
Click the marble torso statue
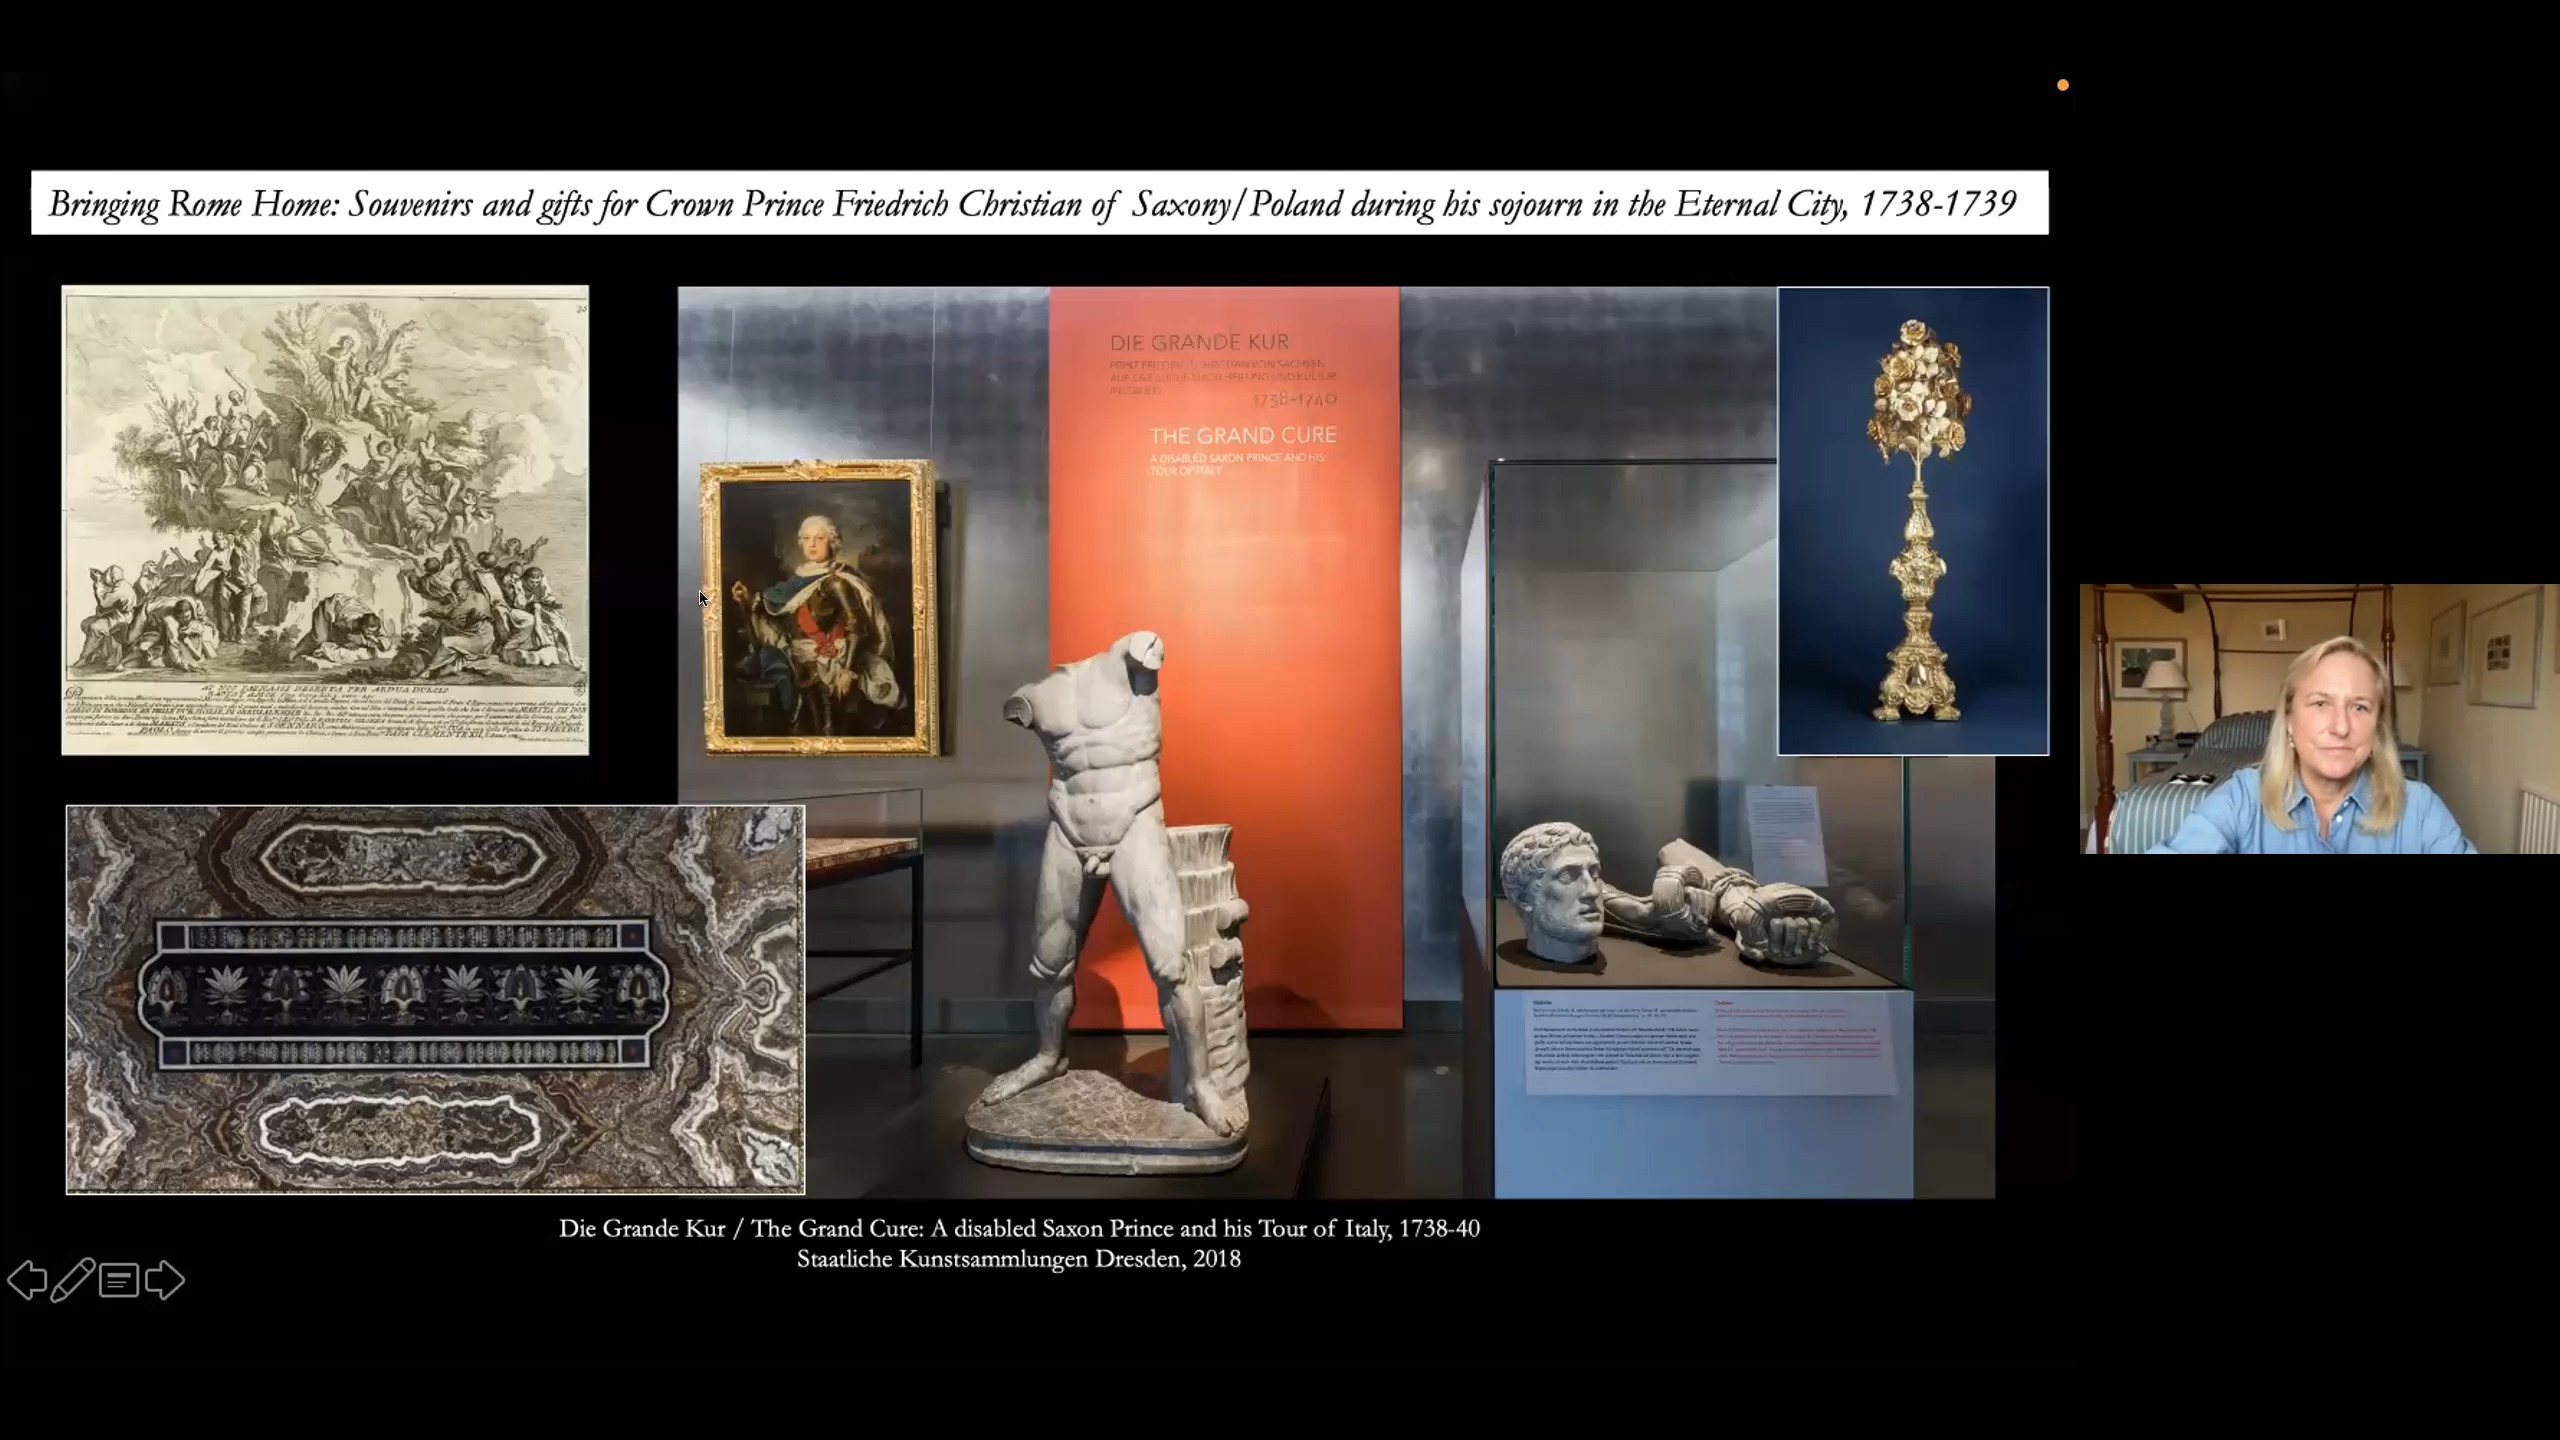click(x=1120, y=900)
